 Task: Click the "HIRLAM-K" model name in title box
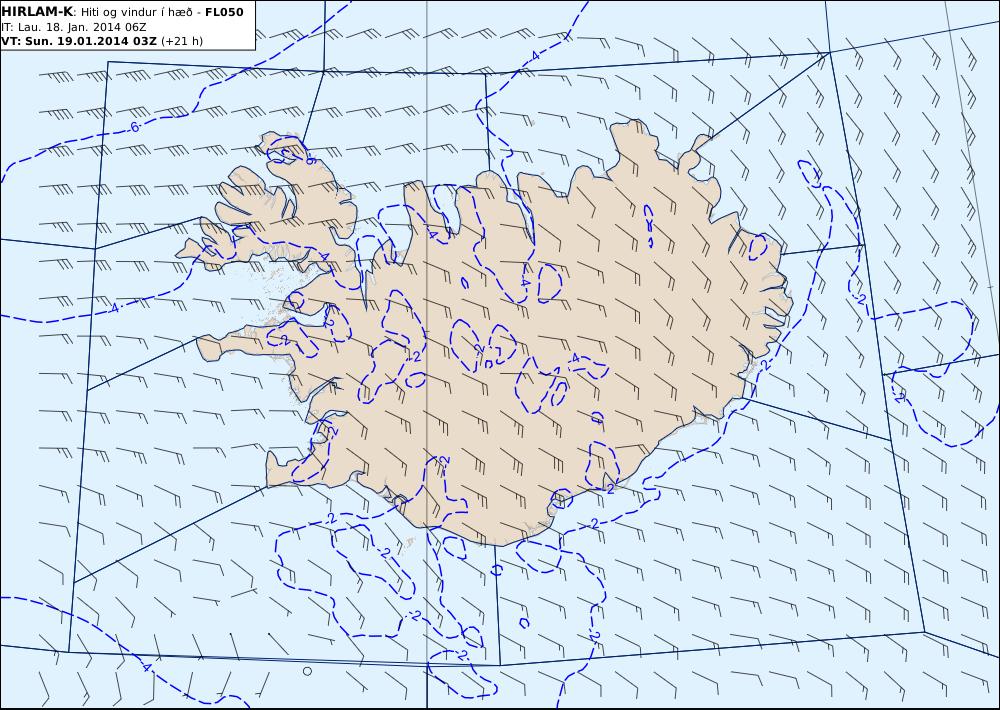[x=37, y=12]
